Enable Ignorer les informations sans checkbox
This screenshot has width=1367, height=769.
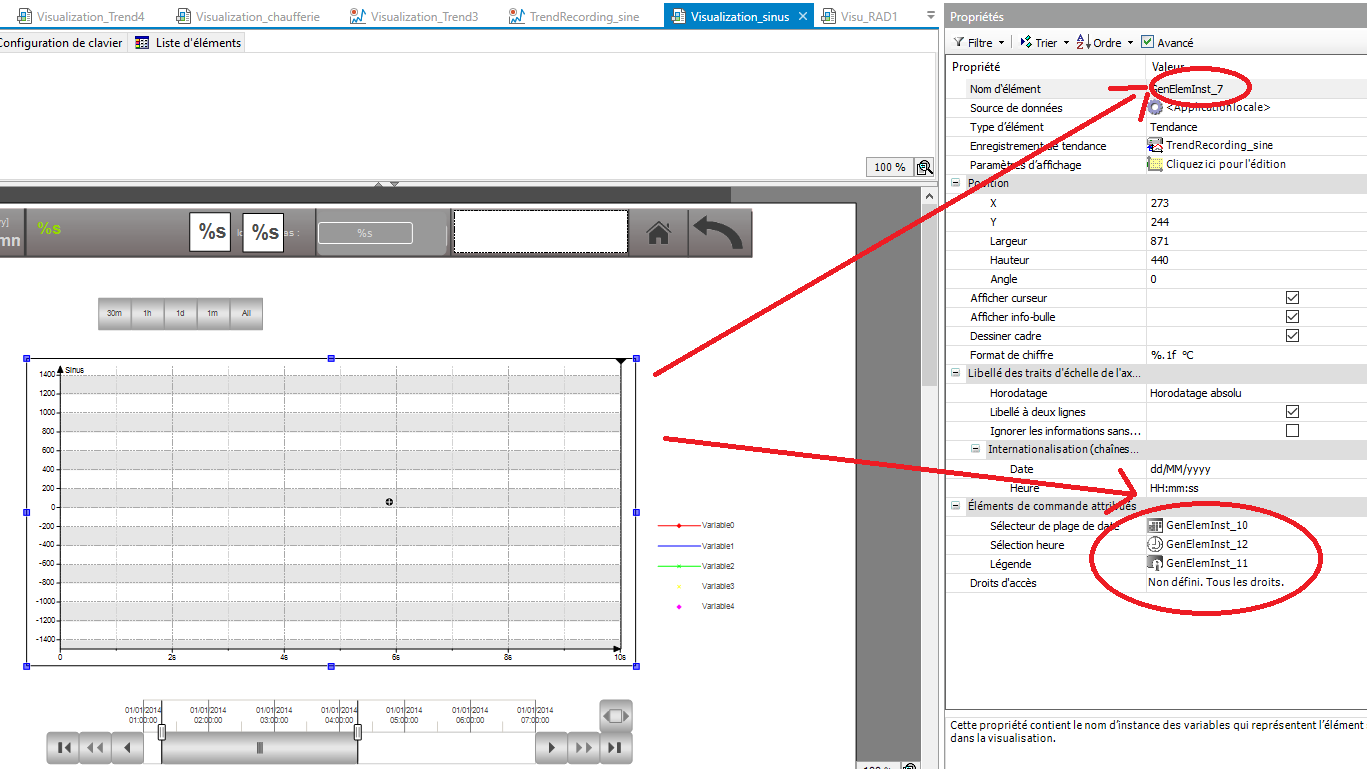[1292, 431]
